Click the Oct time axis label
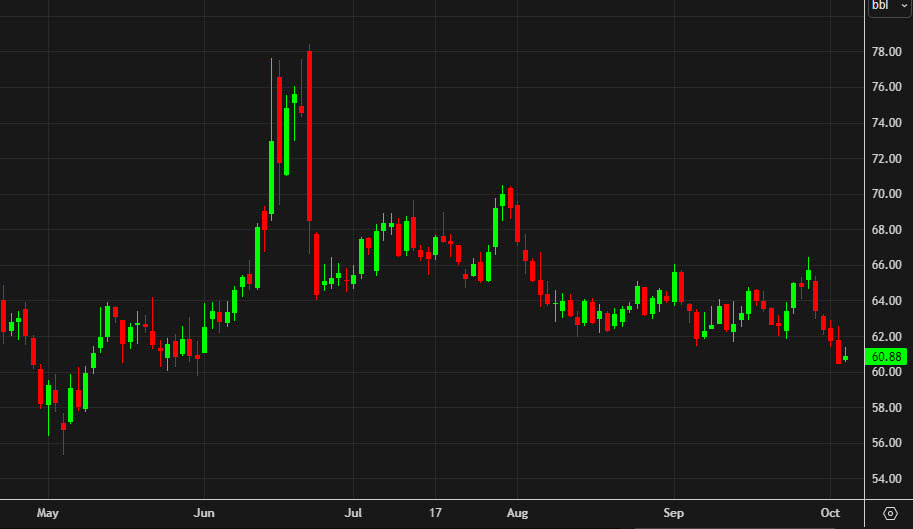 [x=831, y=513]
